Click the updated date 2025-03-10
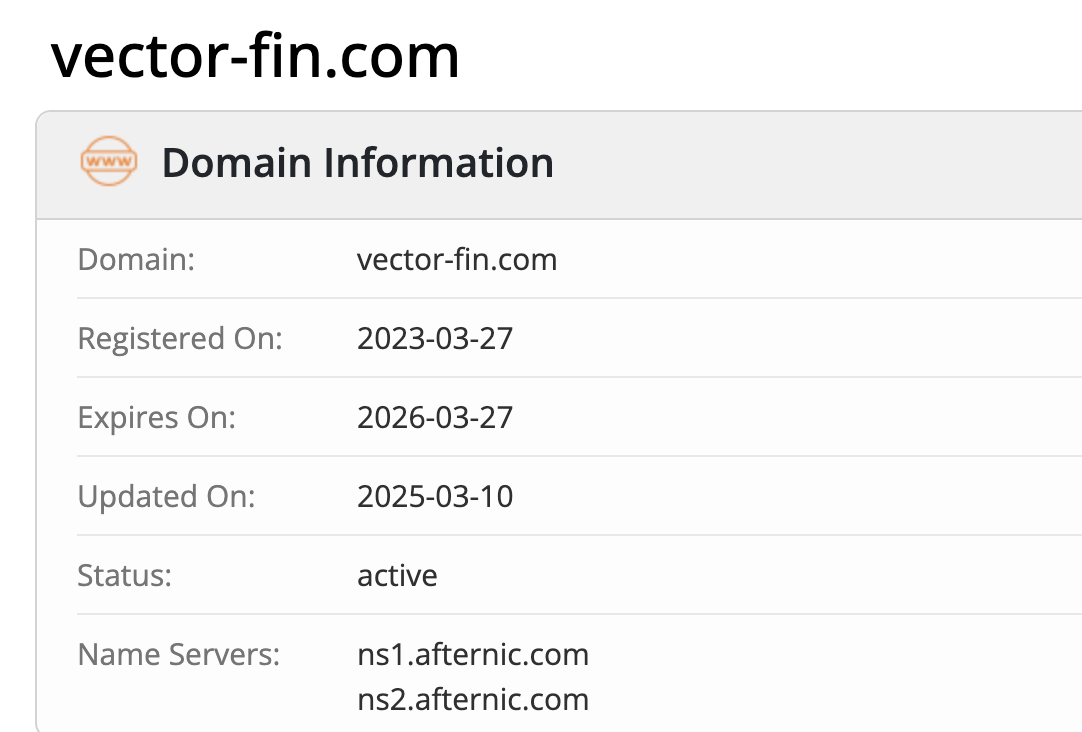Screen dimensions: 1082x732 435,497
